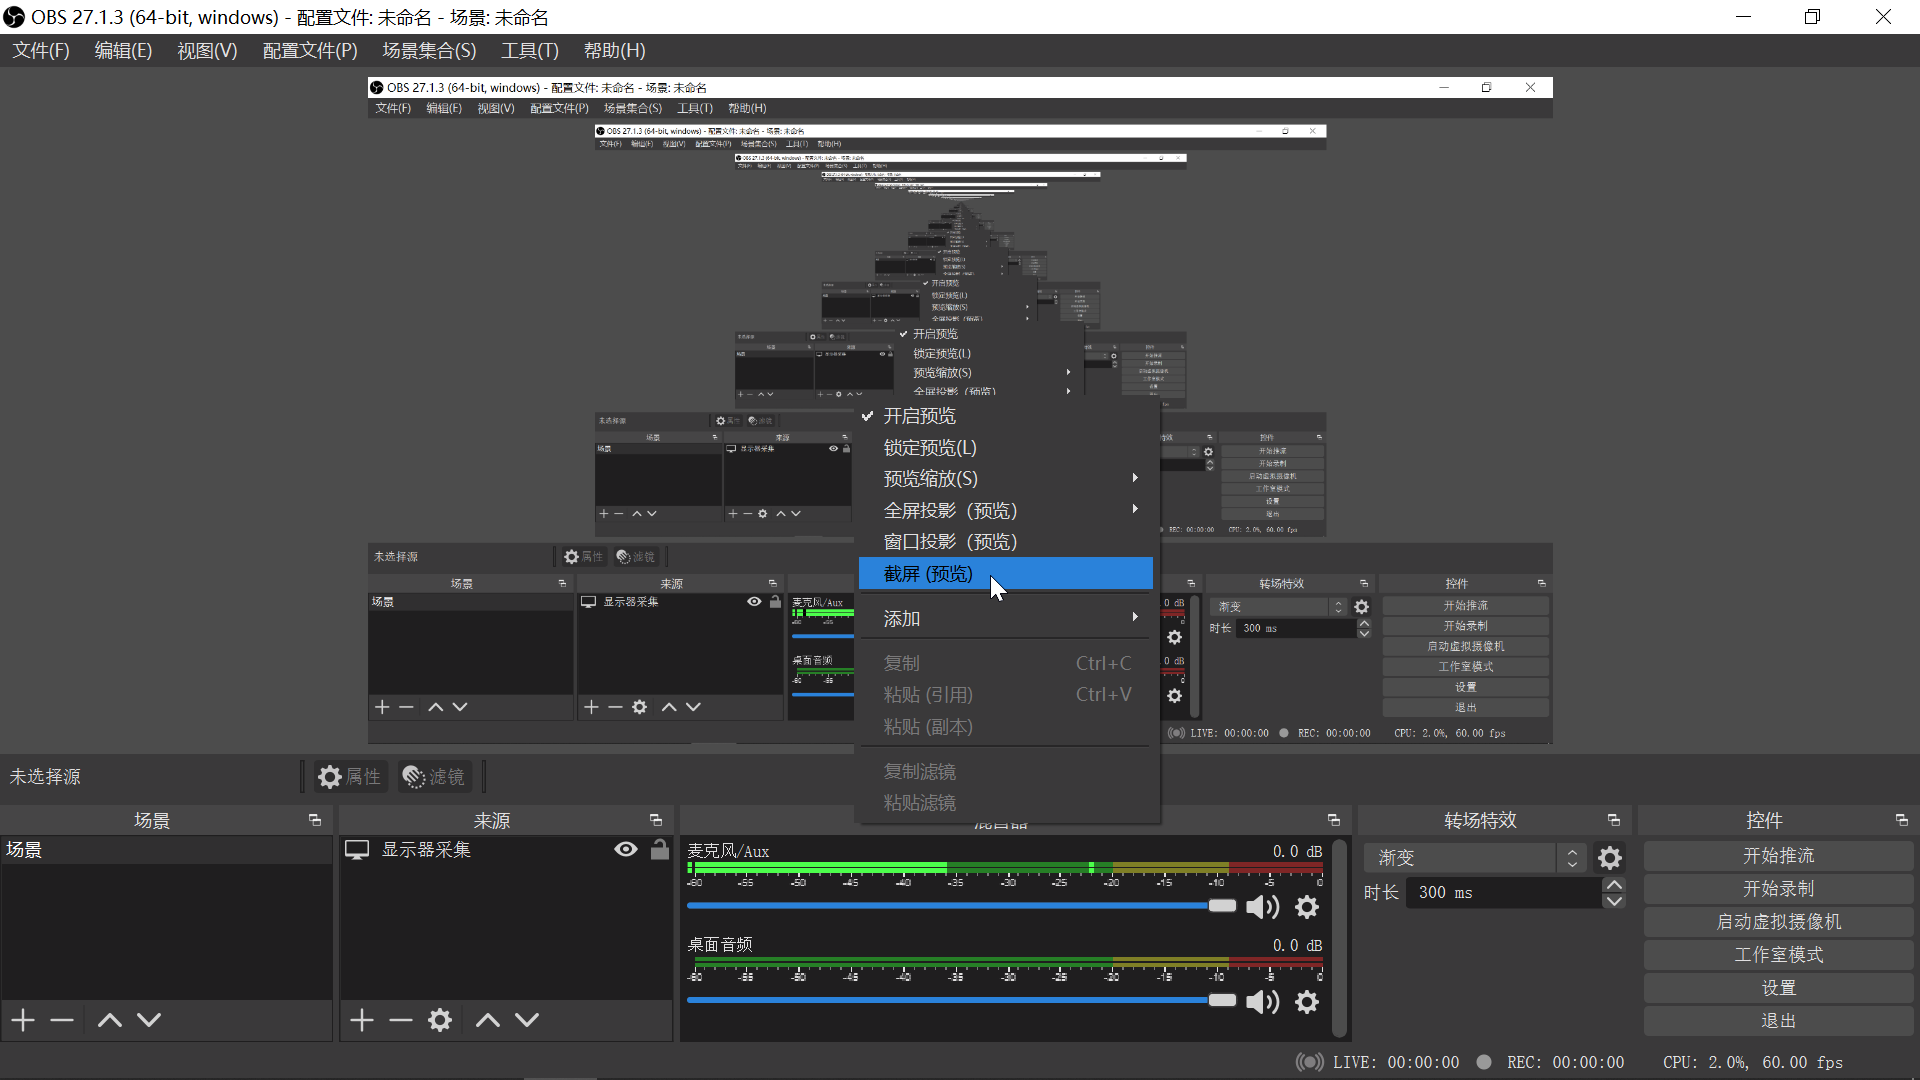Pop out the audio mixer dock panel
Viewport: 1920px width, 1080px height.
(1334, 820)
